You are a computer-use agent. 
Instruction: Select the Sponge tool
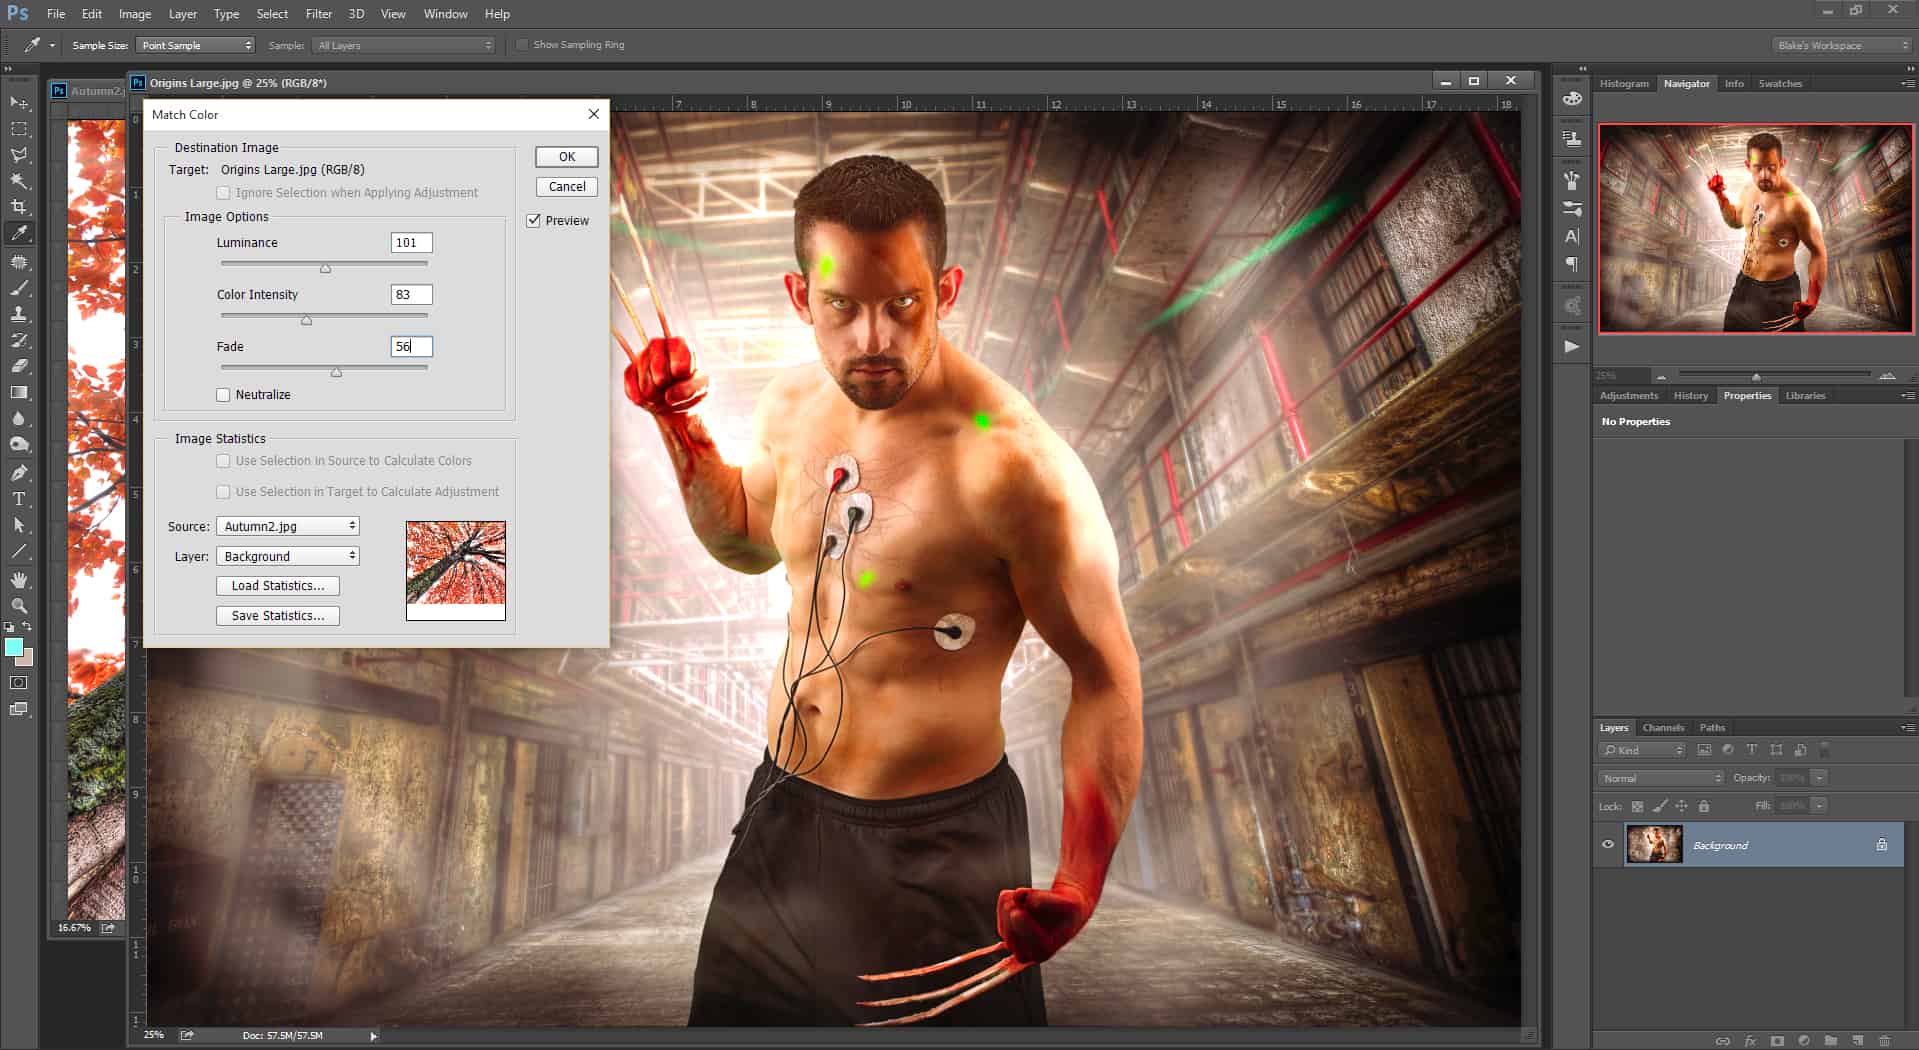(x=19, y=445)
